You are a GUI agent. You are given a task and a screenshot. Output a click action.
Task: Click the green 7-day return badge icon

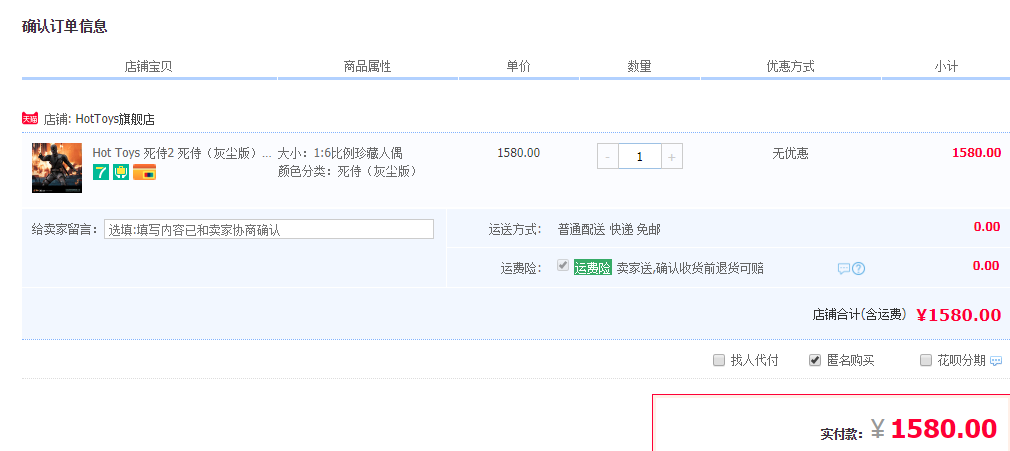point(100,172)
